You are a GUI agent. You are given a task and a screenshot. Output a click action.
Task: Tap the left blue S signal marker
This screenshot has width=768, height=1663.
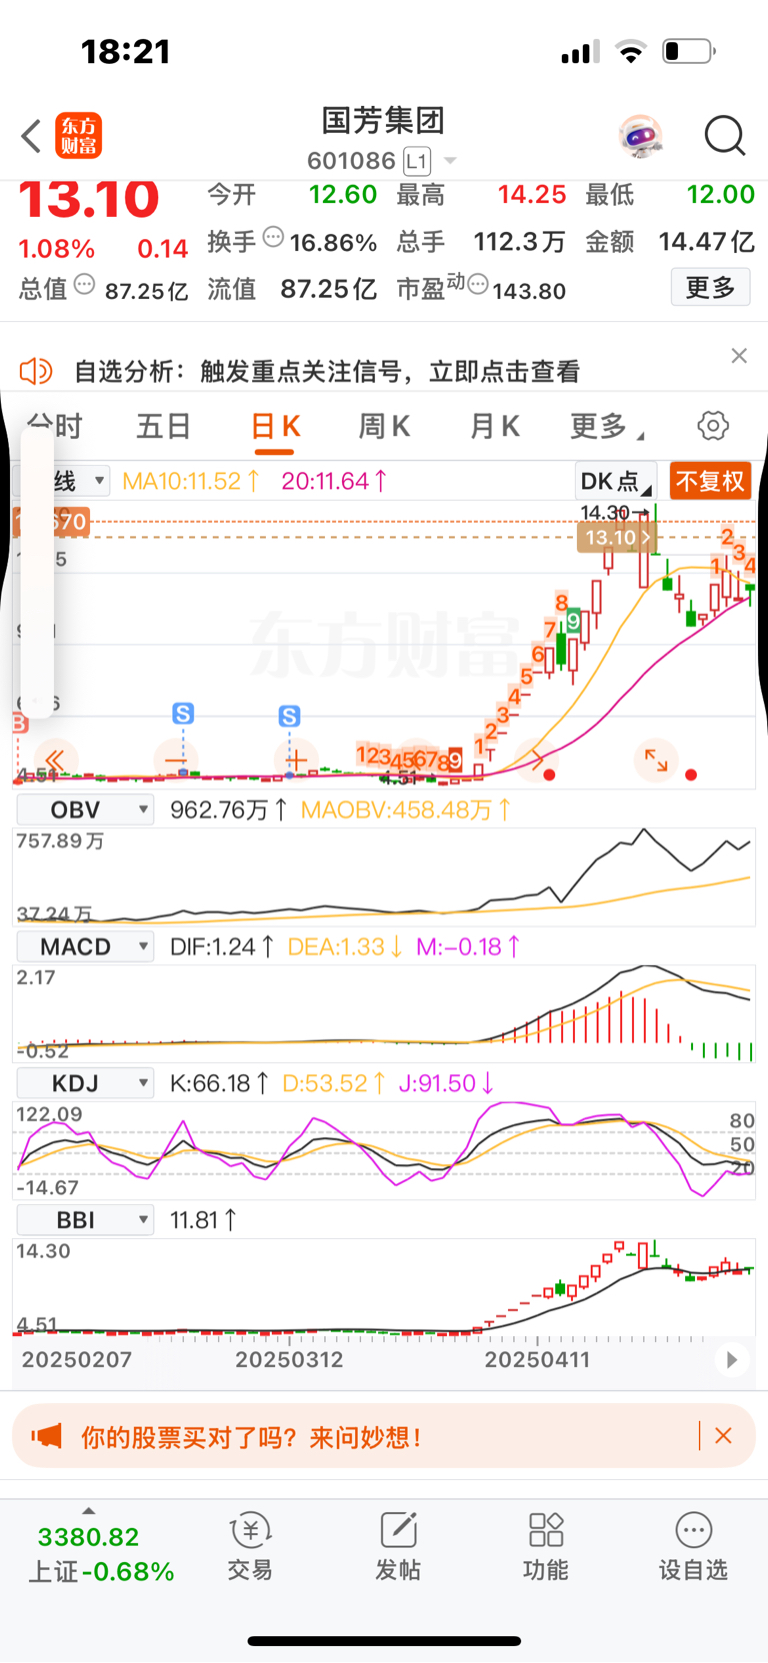pos(183,714)
